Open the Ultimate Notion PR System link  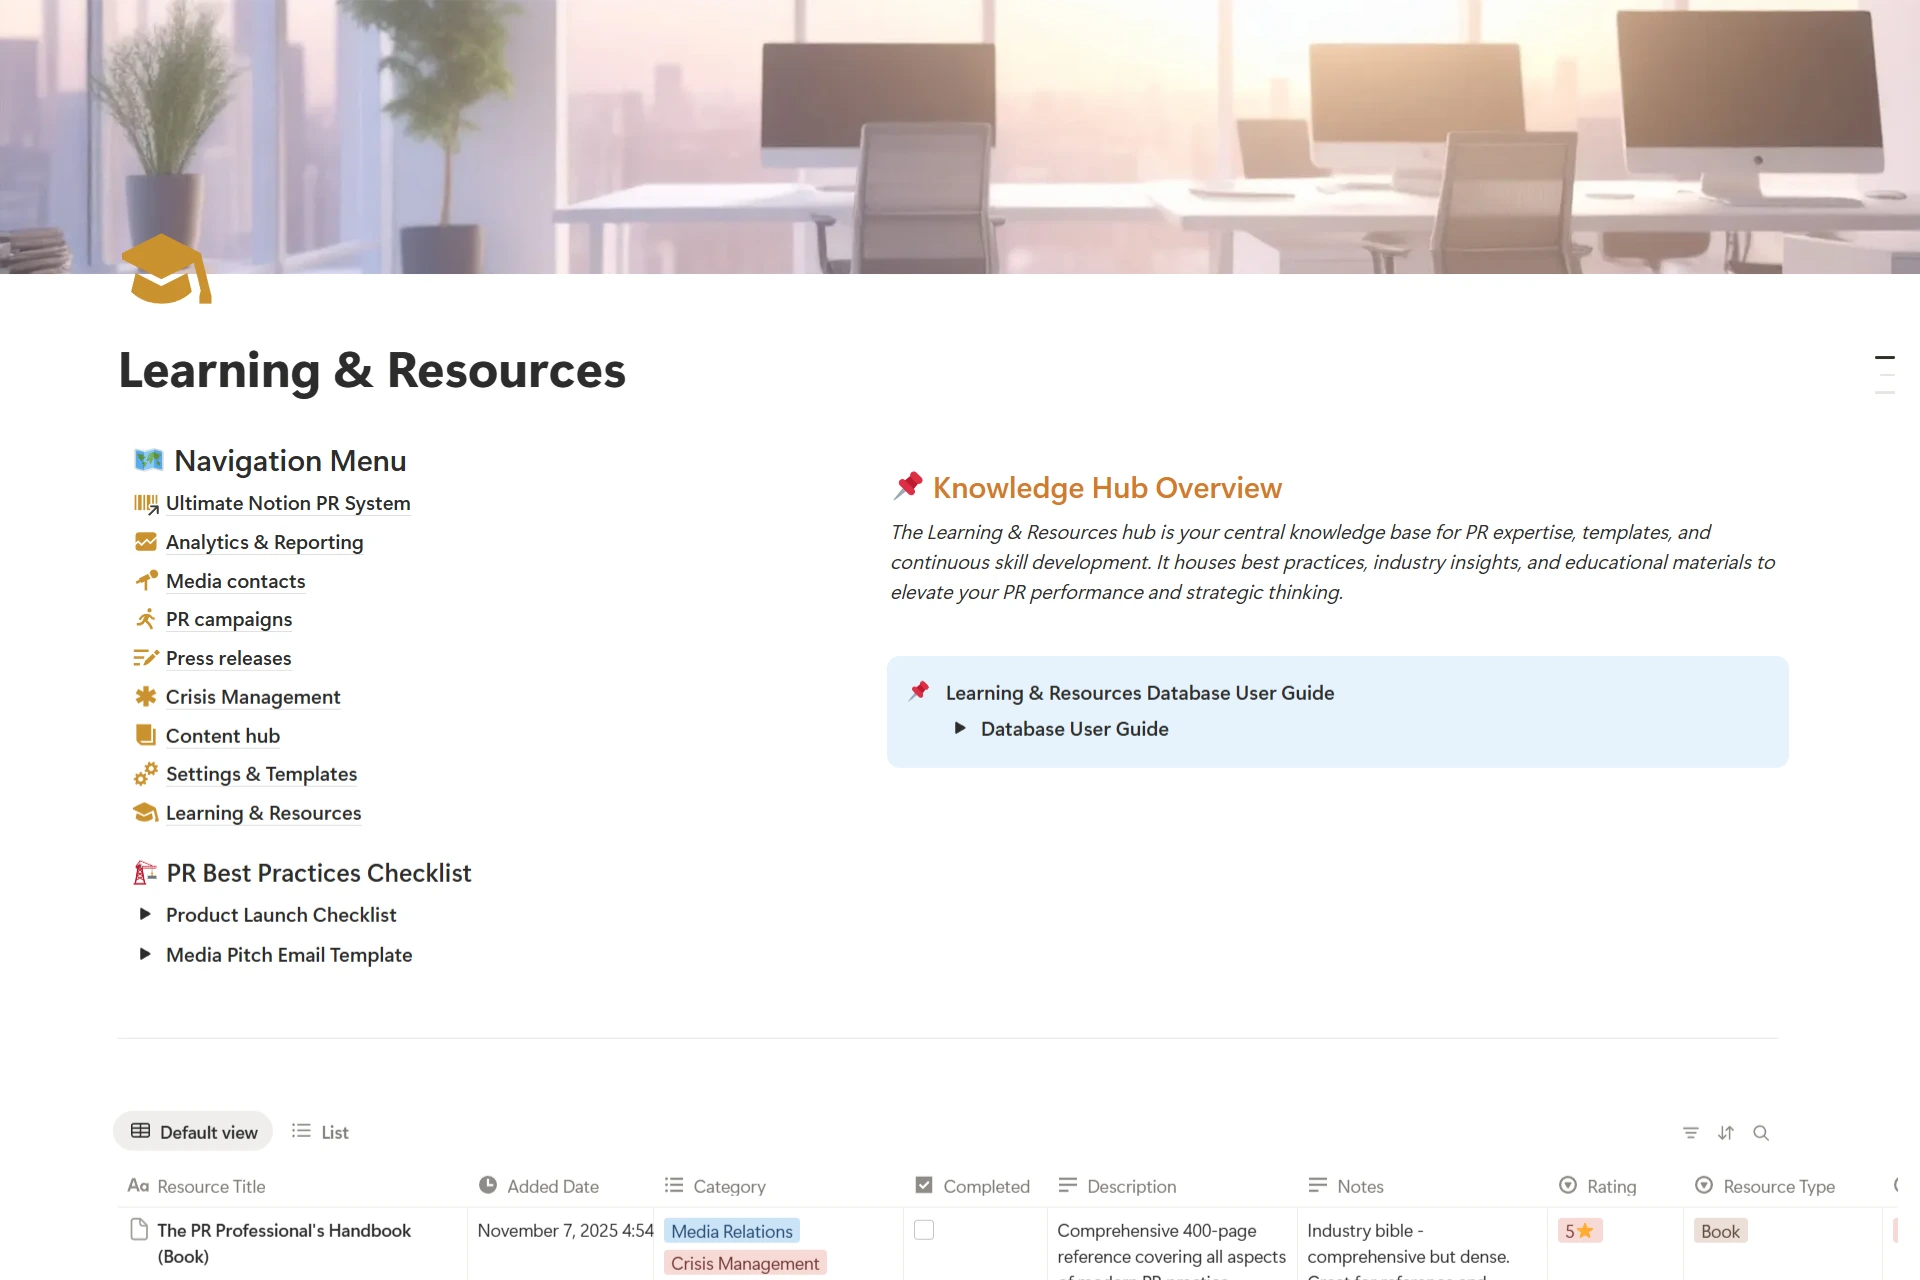coord(288,503)
